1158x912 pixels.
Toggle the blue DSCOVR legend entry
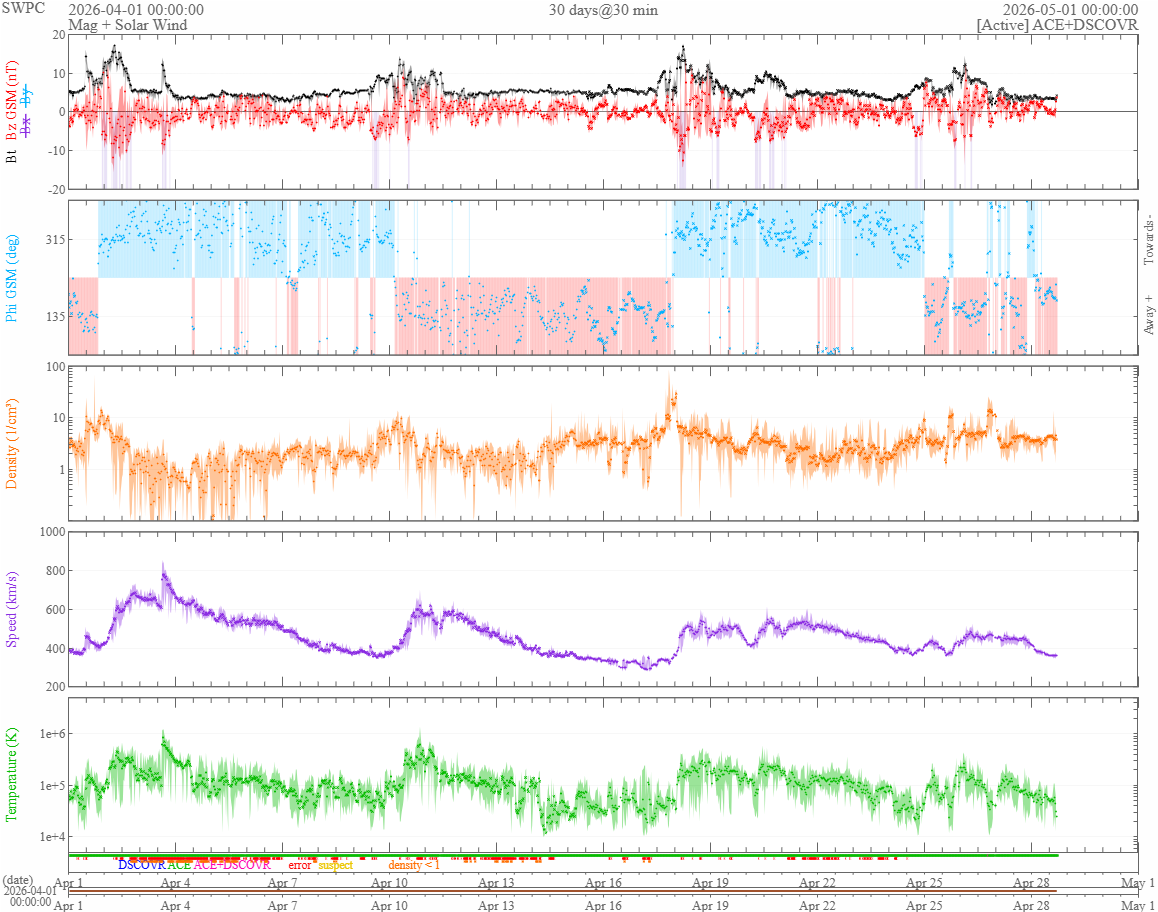[142, 865]
